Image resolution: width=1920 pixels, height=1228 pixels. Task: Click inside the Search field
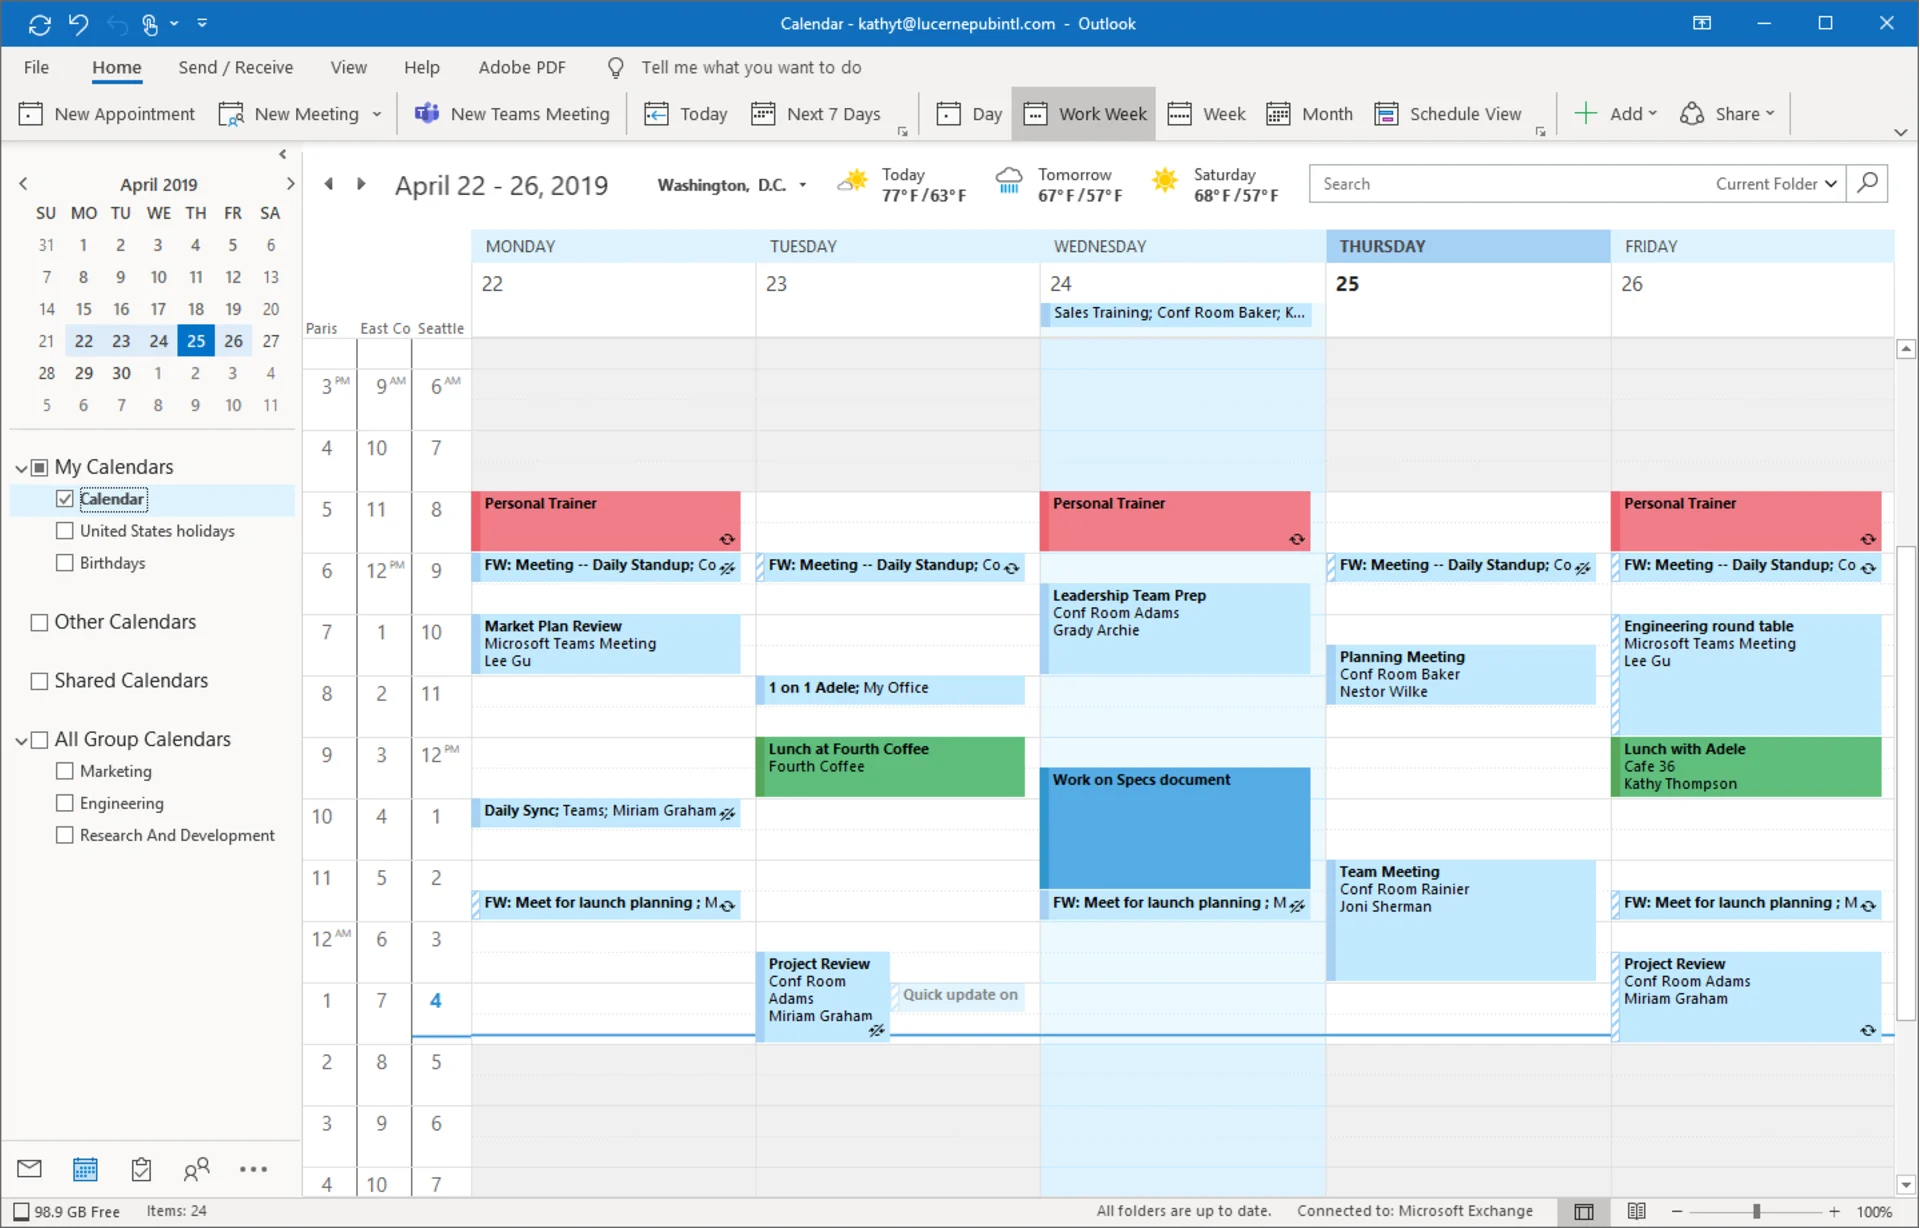pyautogui.click(x=1500, y=183)
